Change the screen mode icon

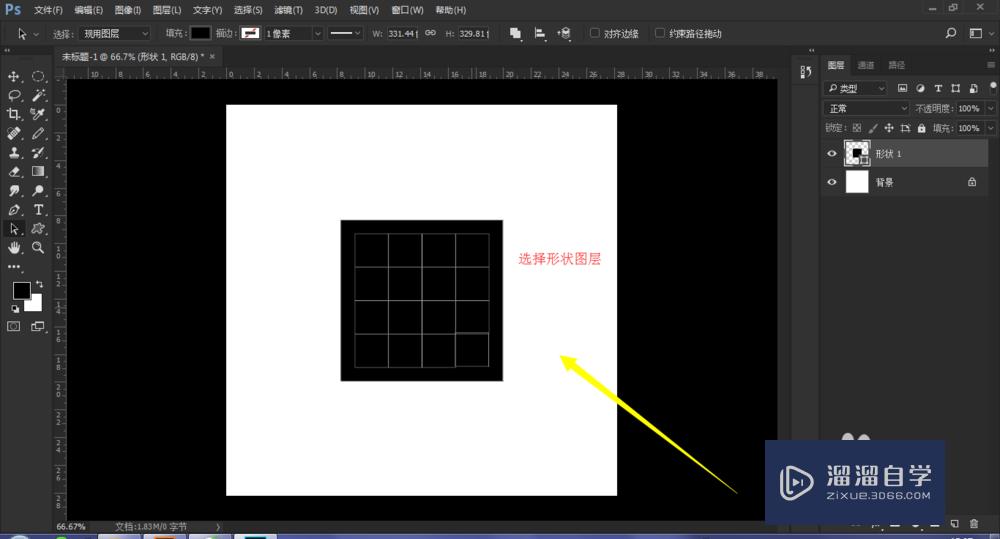(x=38, y=327)
